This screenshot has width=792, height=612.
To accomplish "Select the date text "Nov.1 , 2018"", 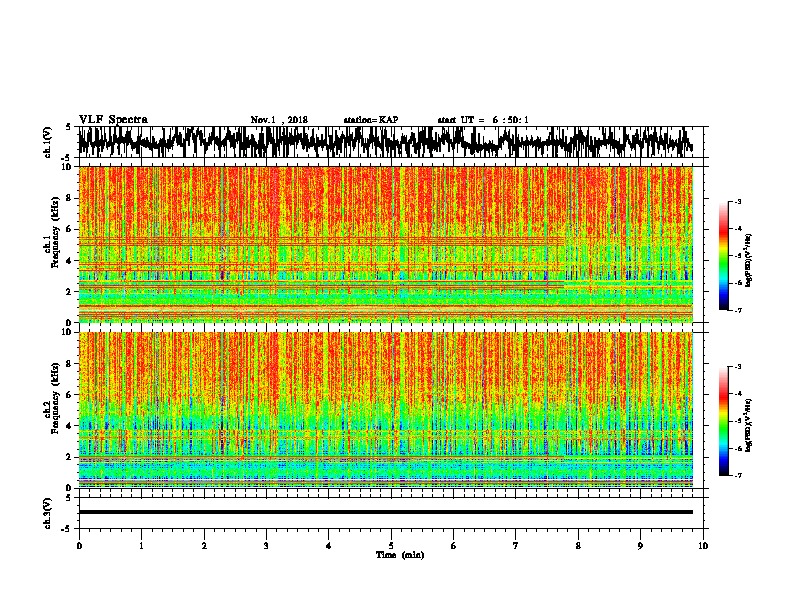I will coord(279,120).
